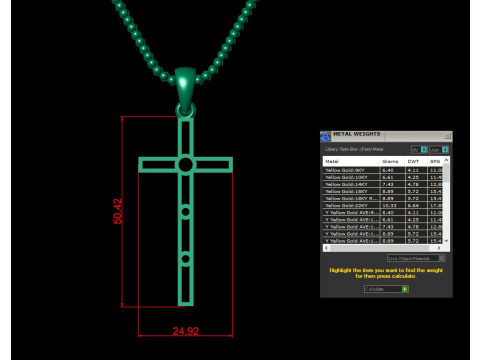Sort by the Grams column header
480x360 pixels.
click(392, 161)
